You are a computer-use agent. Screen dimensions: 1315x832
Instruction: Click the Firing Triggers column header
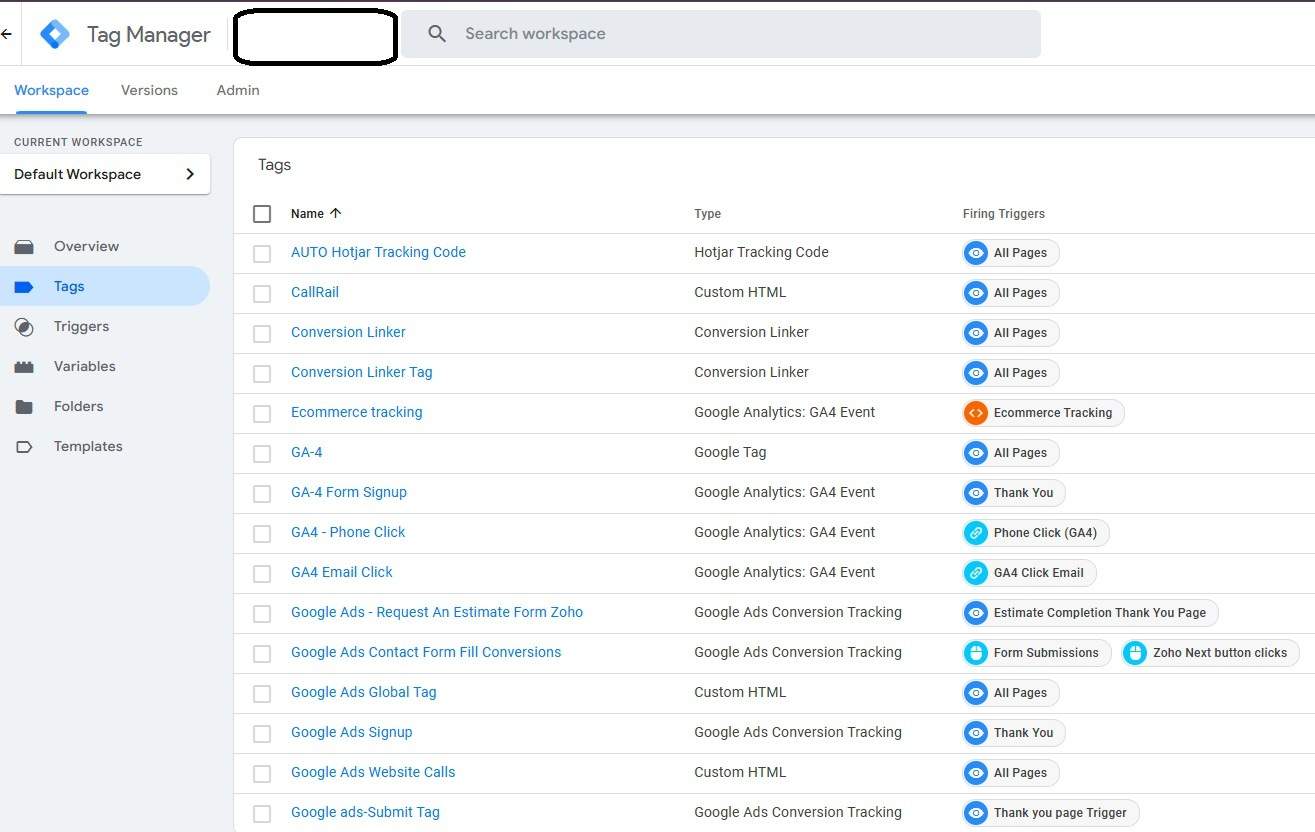coord(1004,214)
